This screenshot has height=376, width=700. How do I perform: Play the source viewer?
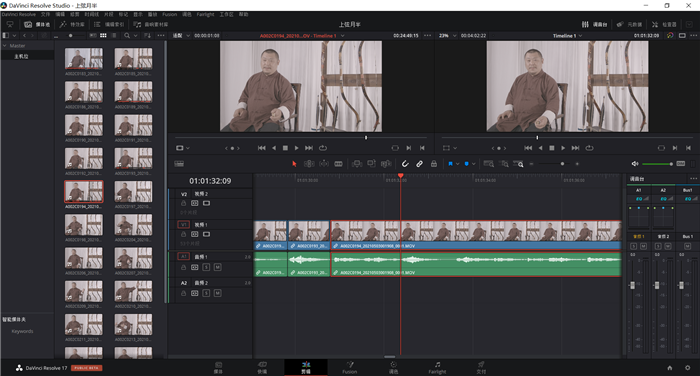click(296, 148)
